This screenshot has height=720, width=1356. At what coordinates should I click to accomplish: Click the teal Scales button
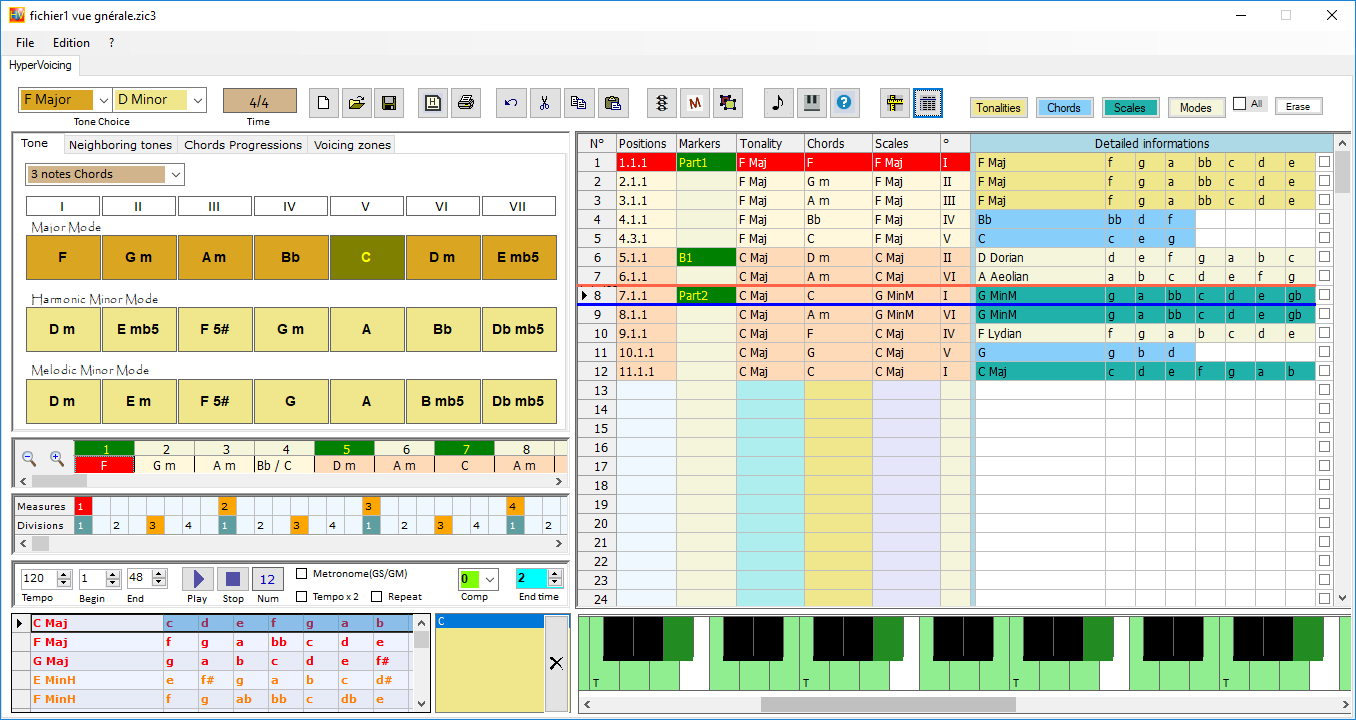pyautogui.click(x=1130, y=108)
